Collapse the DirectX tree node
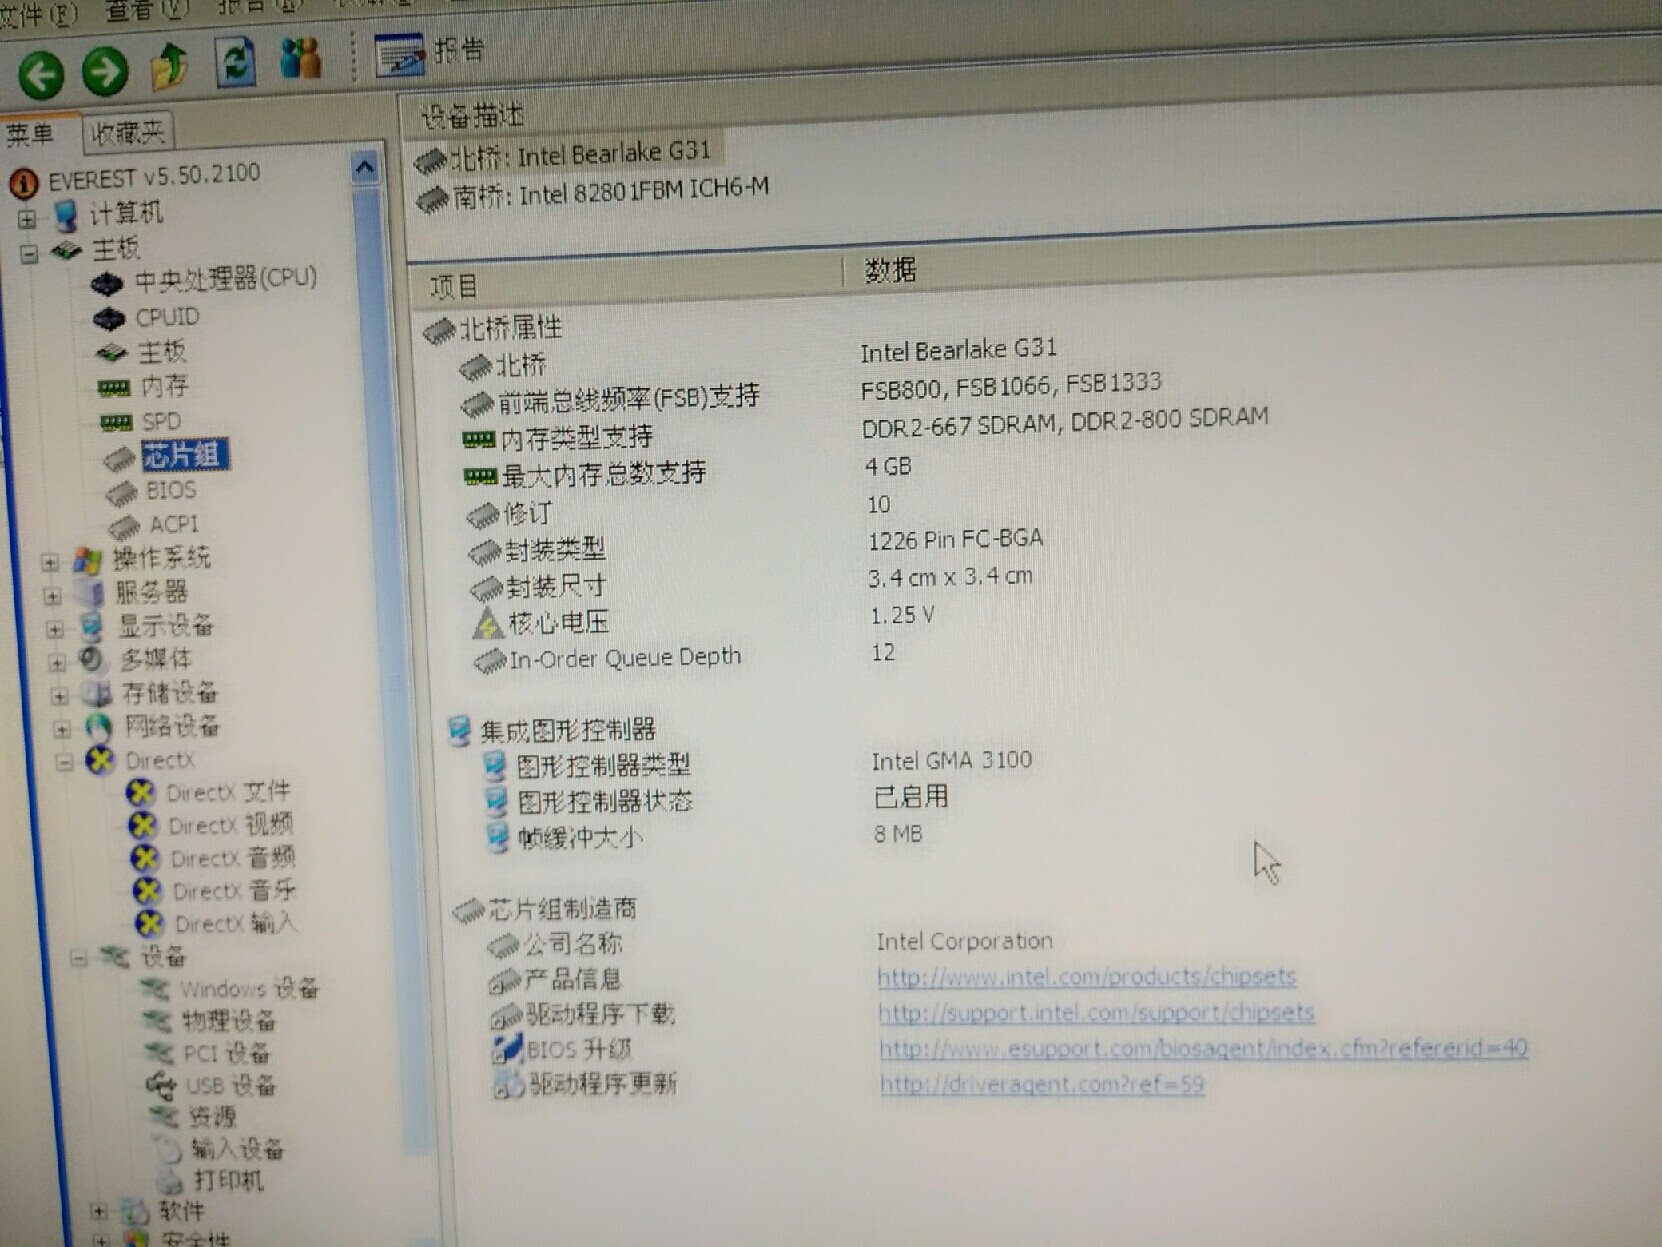Viewport: 1662px width, 1247px height. (64, 763)
